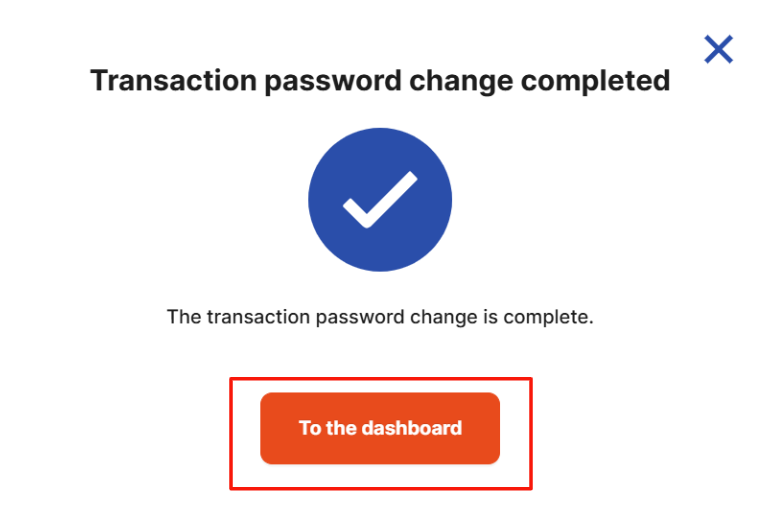Click the word completed in the heading
The width and height of the screenshot is (757, 507).
tap(595, 81)
